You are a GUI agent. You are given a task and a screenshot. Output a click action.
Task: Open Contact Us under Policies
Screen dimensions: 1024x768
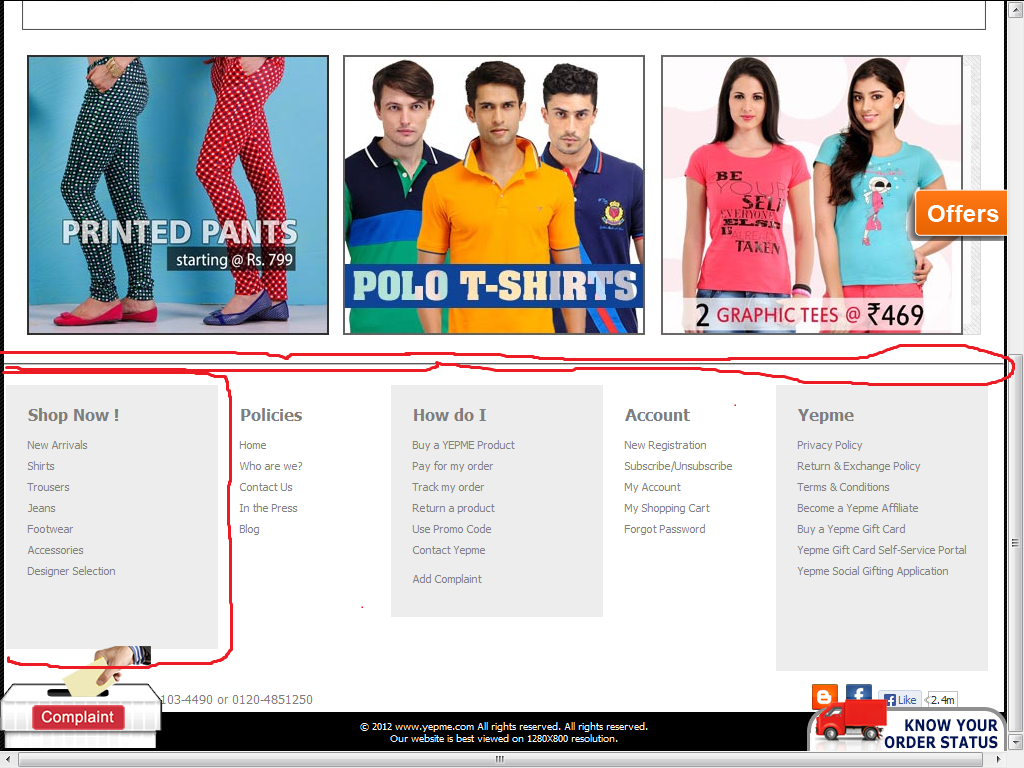[266, 487]
